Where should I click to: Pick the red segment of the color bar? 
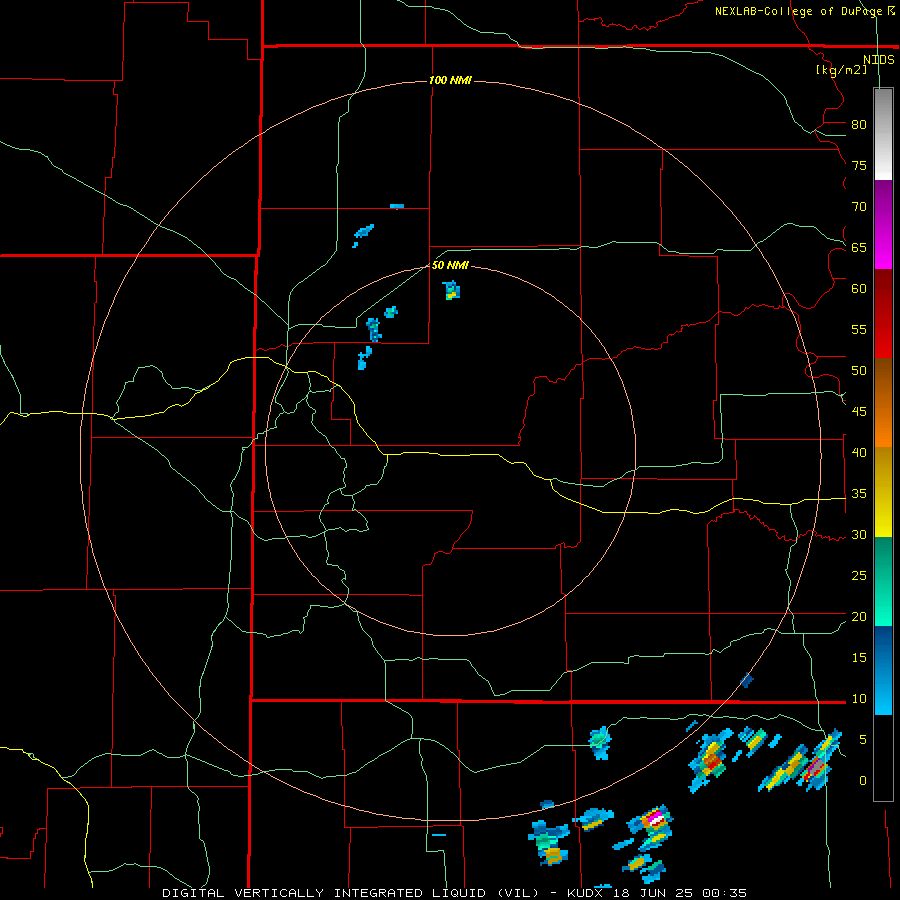pyautogui.click(x=883, y=313)
